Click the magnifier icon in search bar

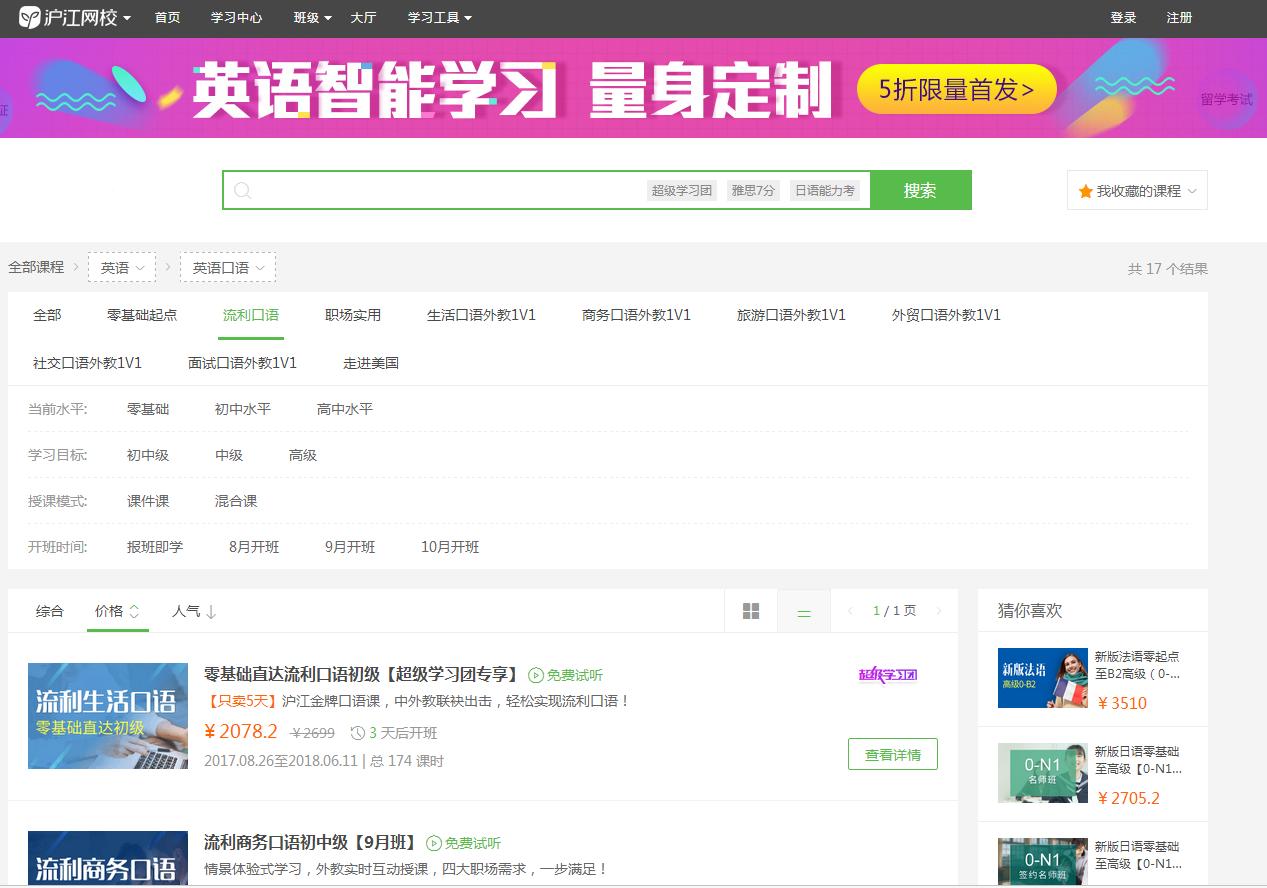243,190
